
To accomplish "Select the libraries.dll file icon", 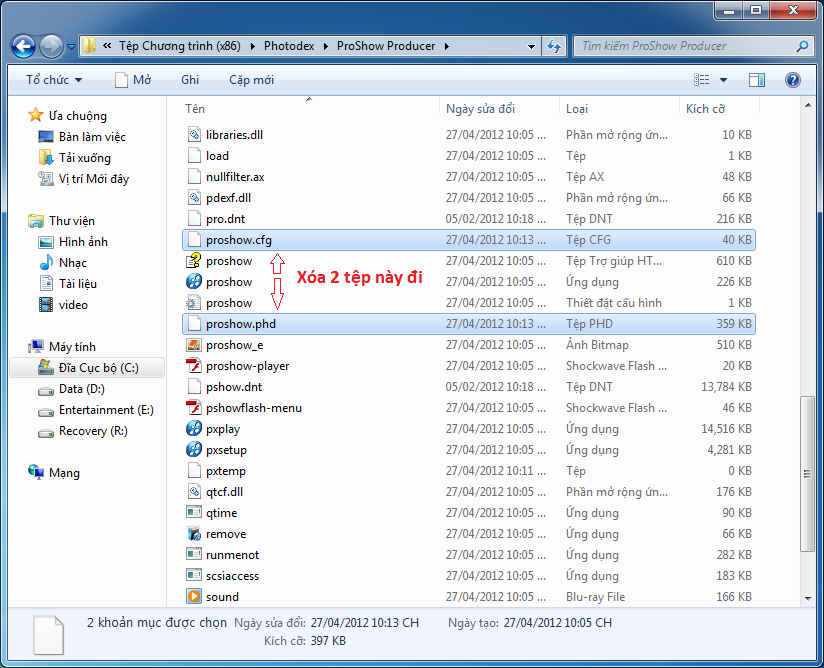I will coord(194,135).
